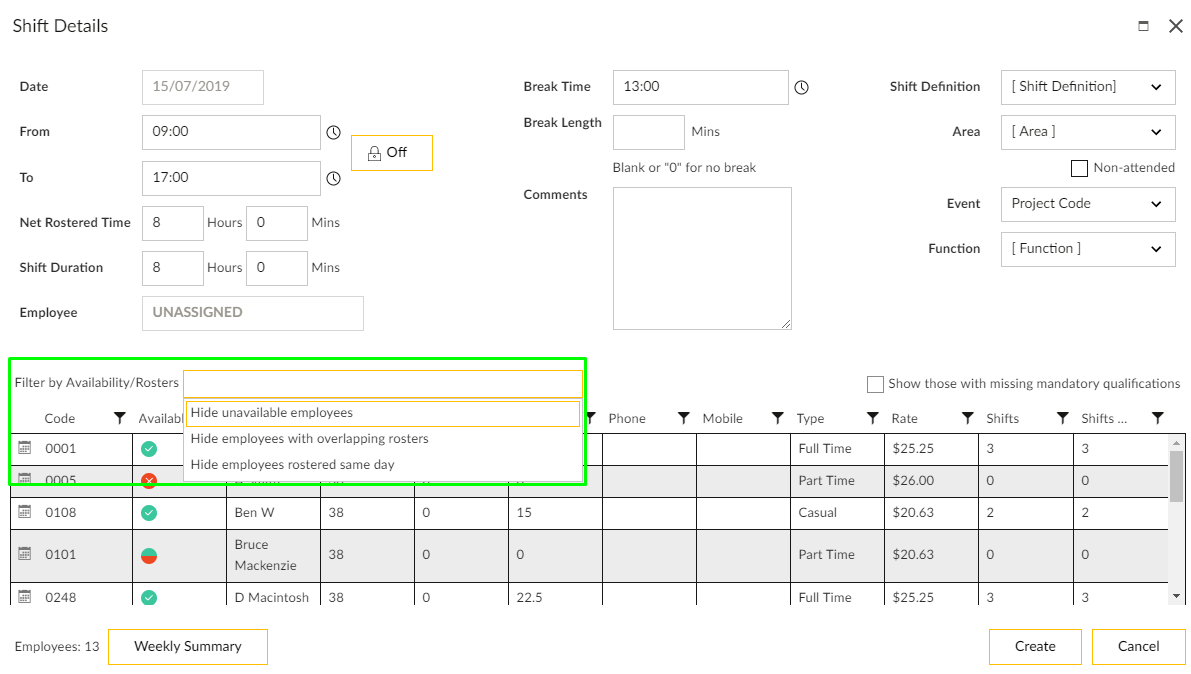Choose Hide employees rostered same day

click(x=292, y=465)
